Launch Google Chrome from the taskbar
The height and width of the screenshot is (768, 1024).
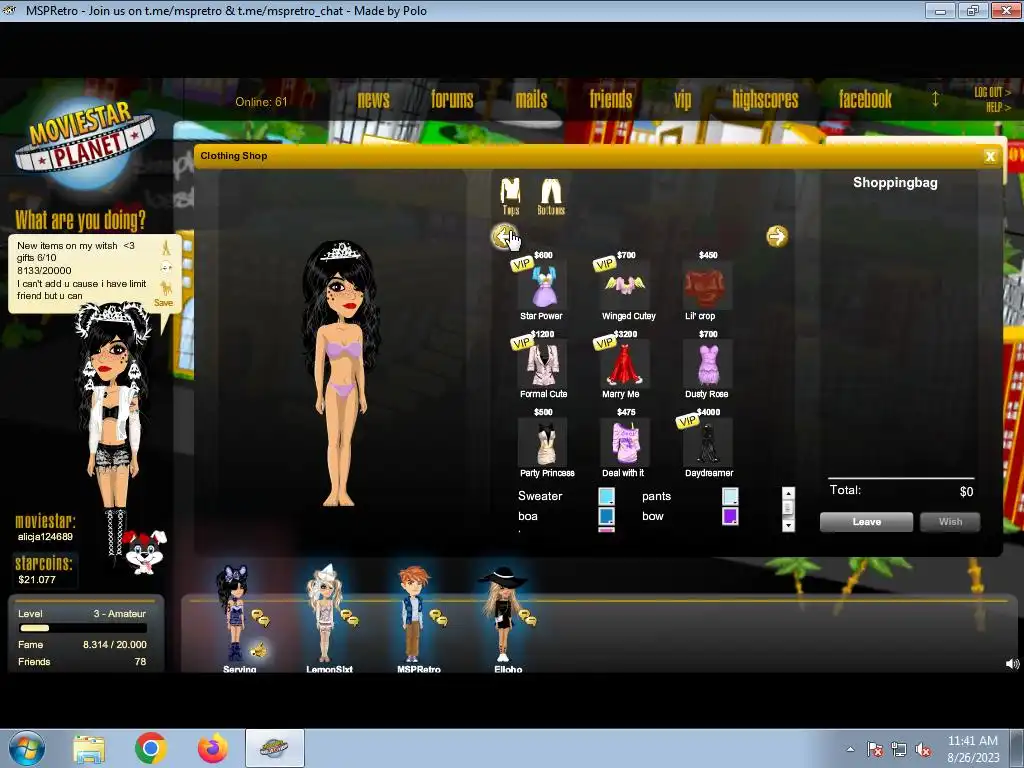[x=150, y=748]
